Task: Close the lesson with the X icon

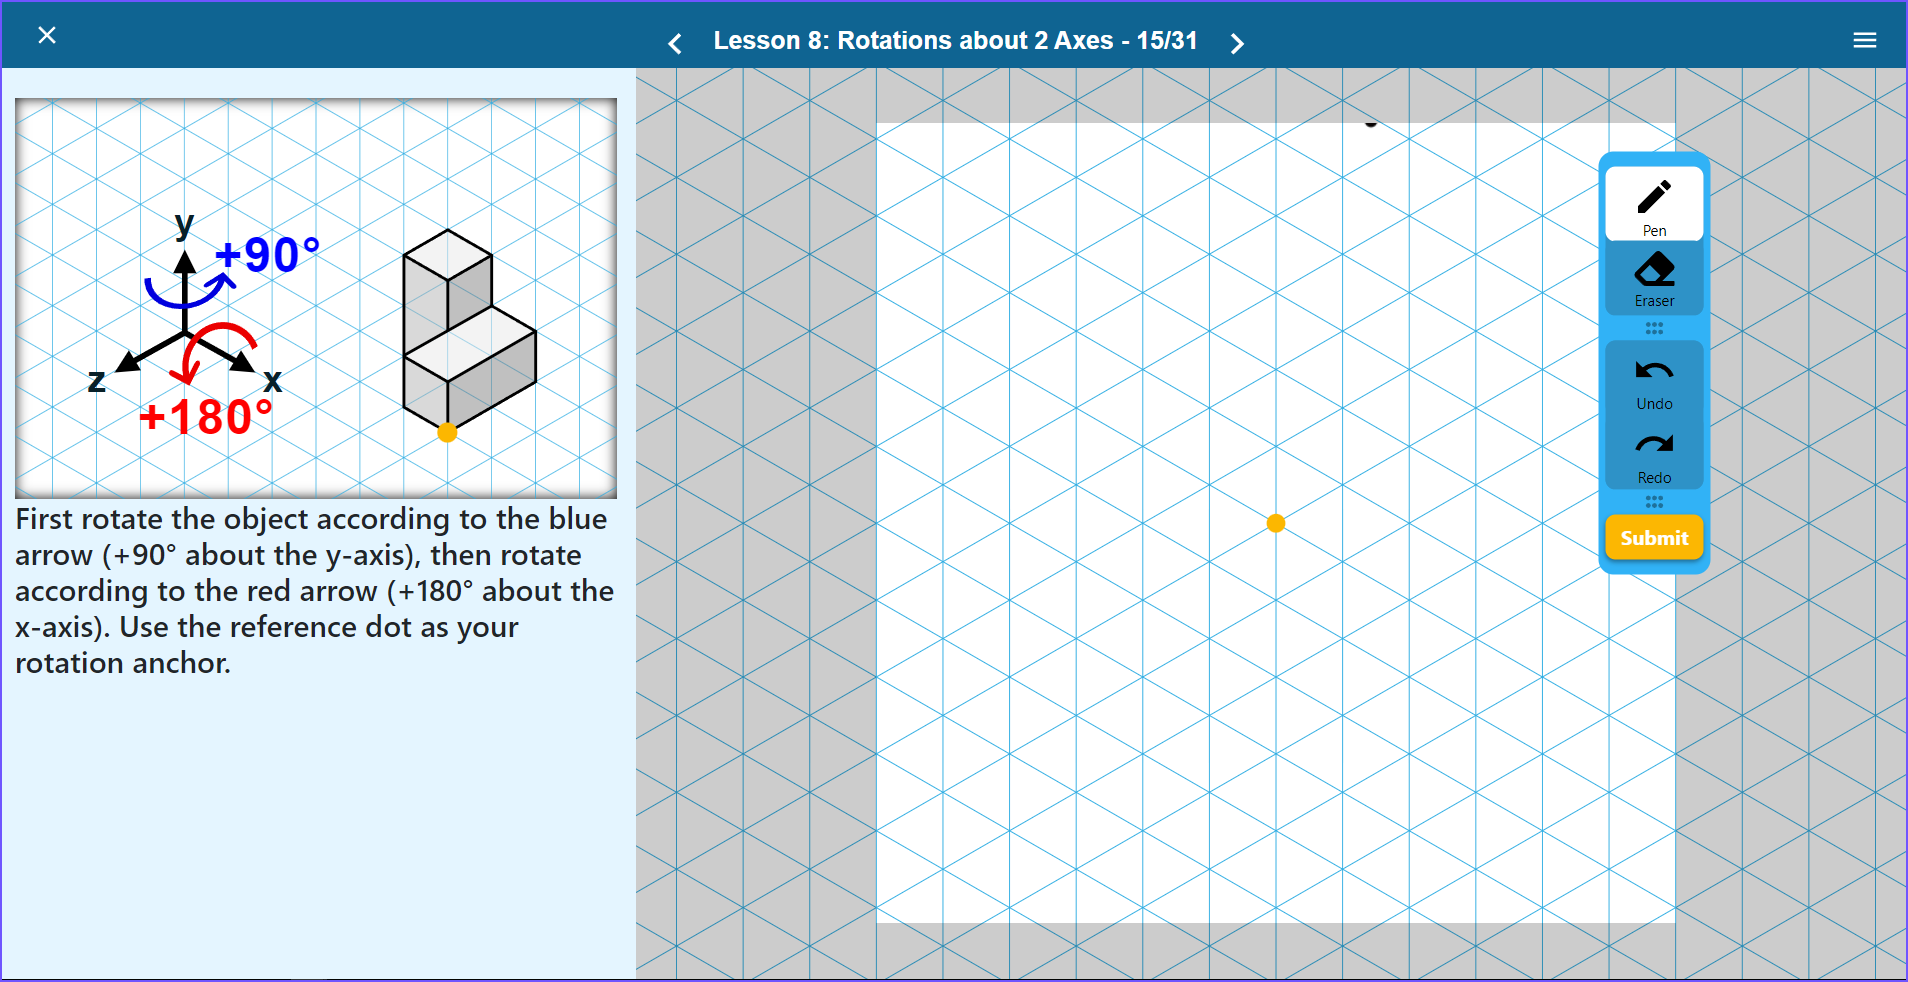Action: pos(47,35)
